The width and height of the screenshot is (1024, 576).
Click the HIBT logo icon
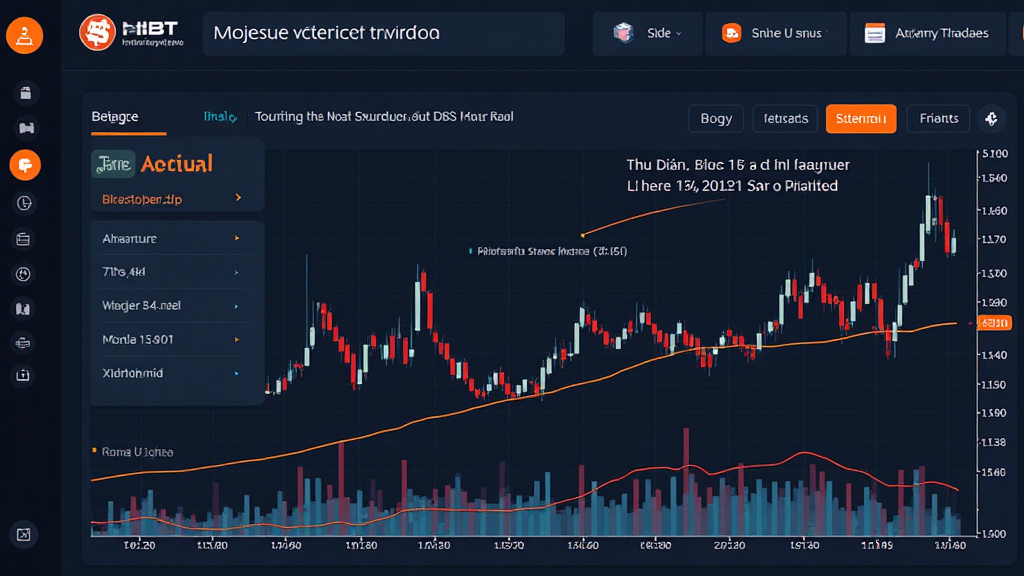(x=98, y=33)
